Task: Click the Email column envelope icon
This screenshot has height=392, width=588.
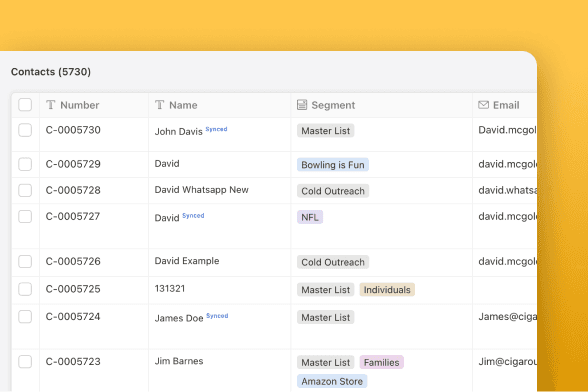Action: coord(483,105)
